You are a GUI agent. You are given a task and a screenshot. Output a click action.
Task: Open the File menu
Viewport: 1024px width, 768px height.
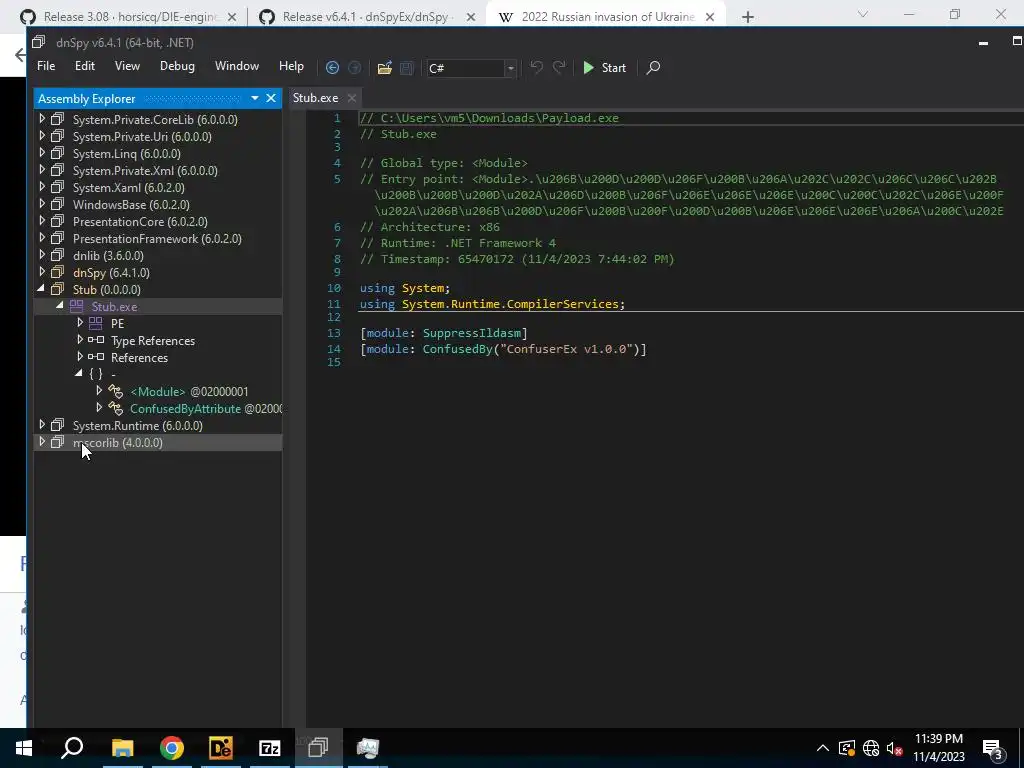46,66
